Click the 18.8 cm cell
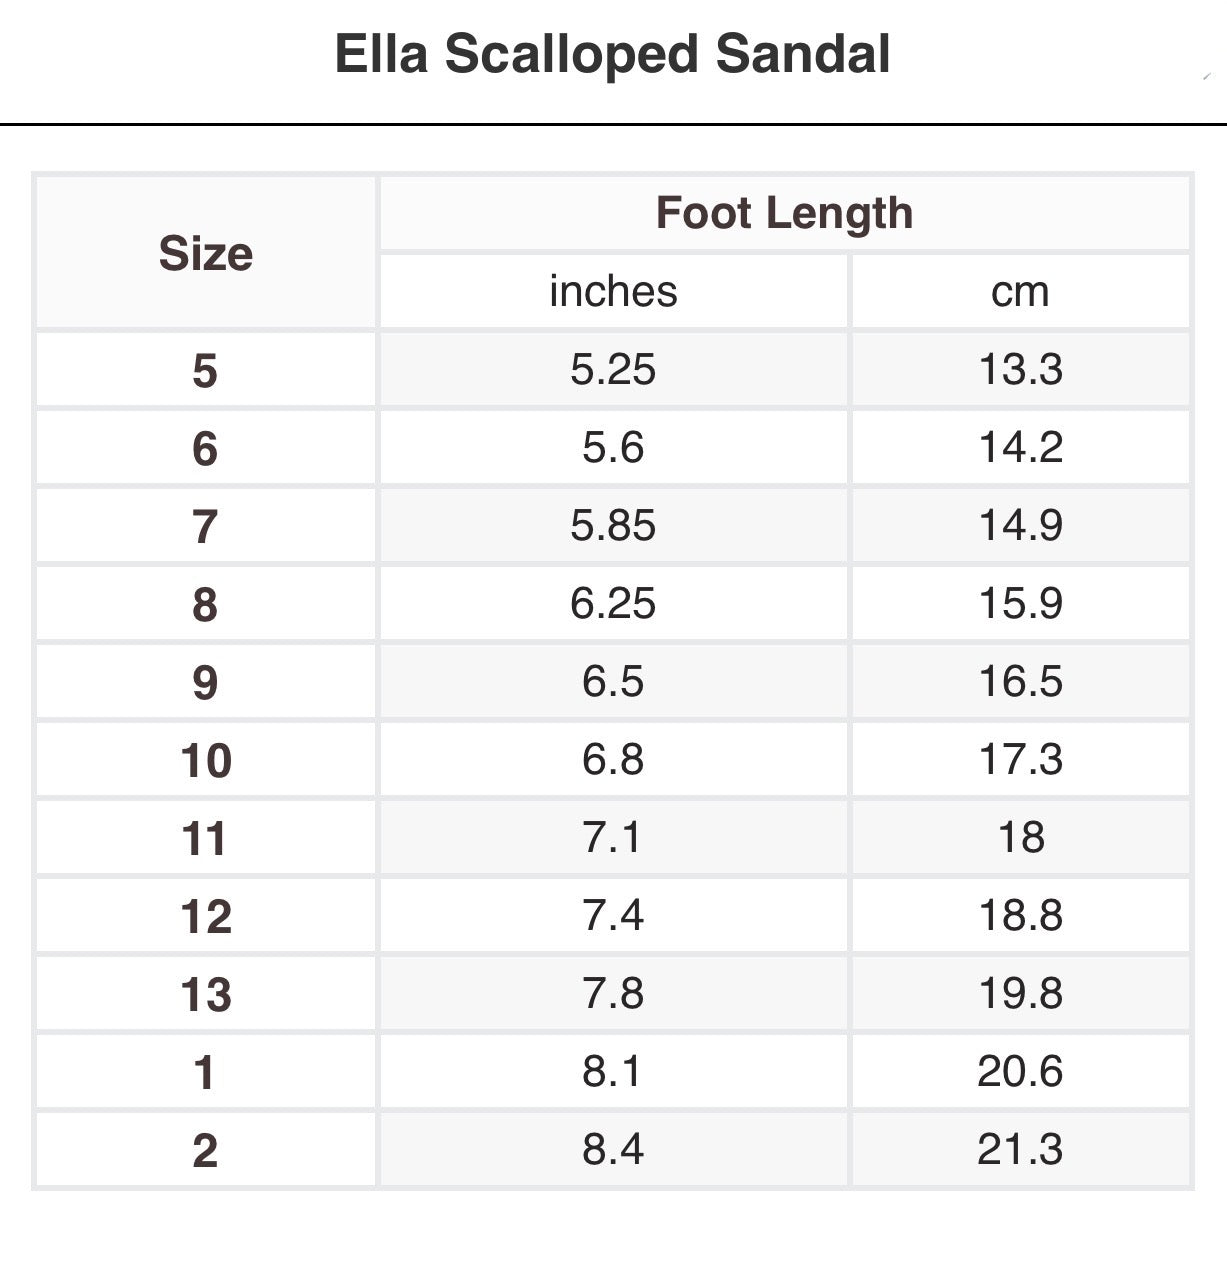 point(1020,915)
